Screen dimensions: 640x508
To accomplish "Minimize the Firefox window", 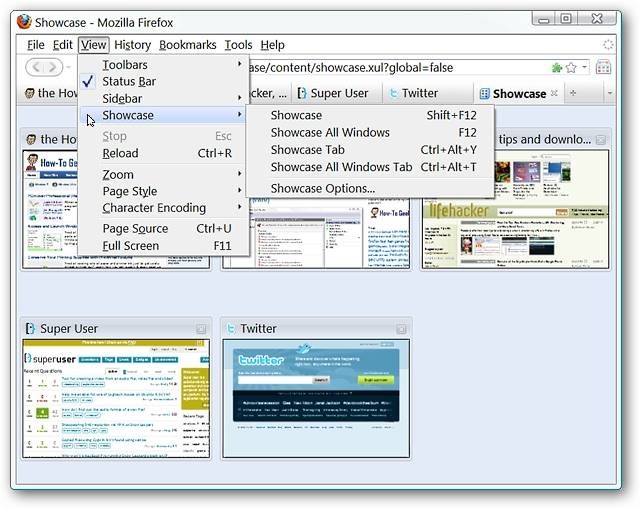I will click(x=544, y=19).
